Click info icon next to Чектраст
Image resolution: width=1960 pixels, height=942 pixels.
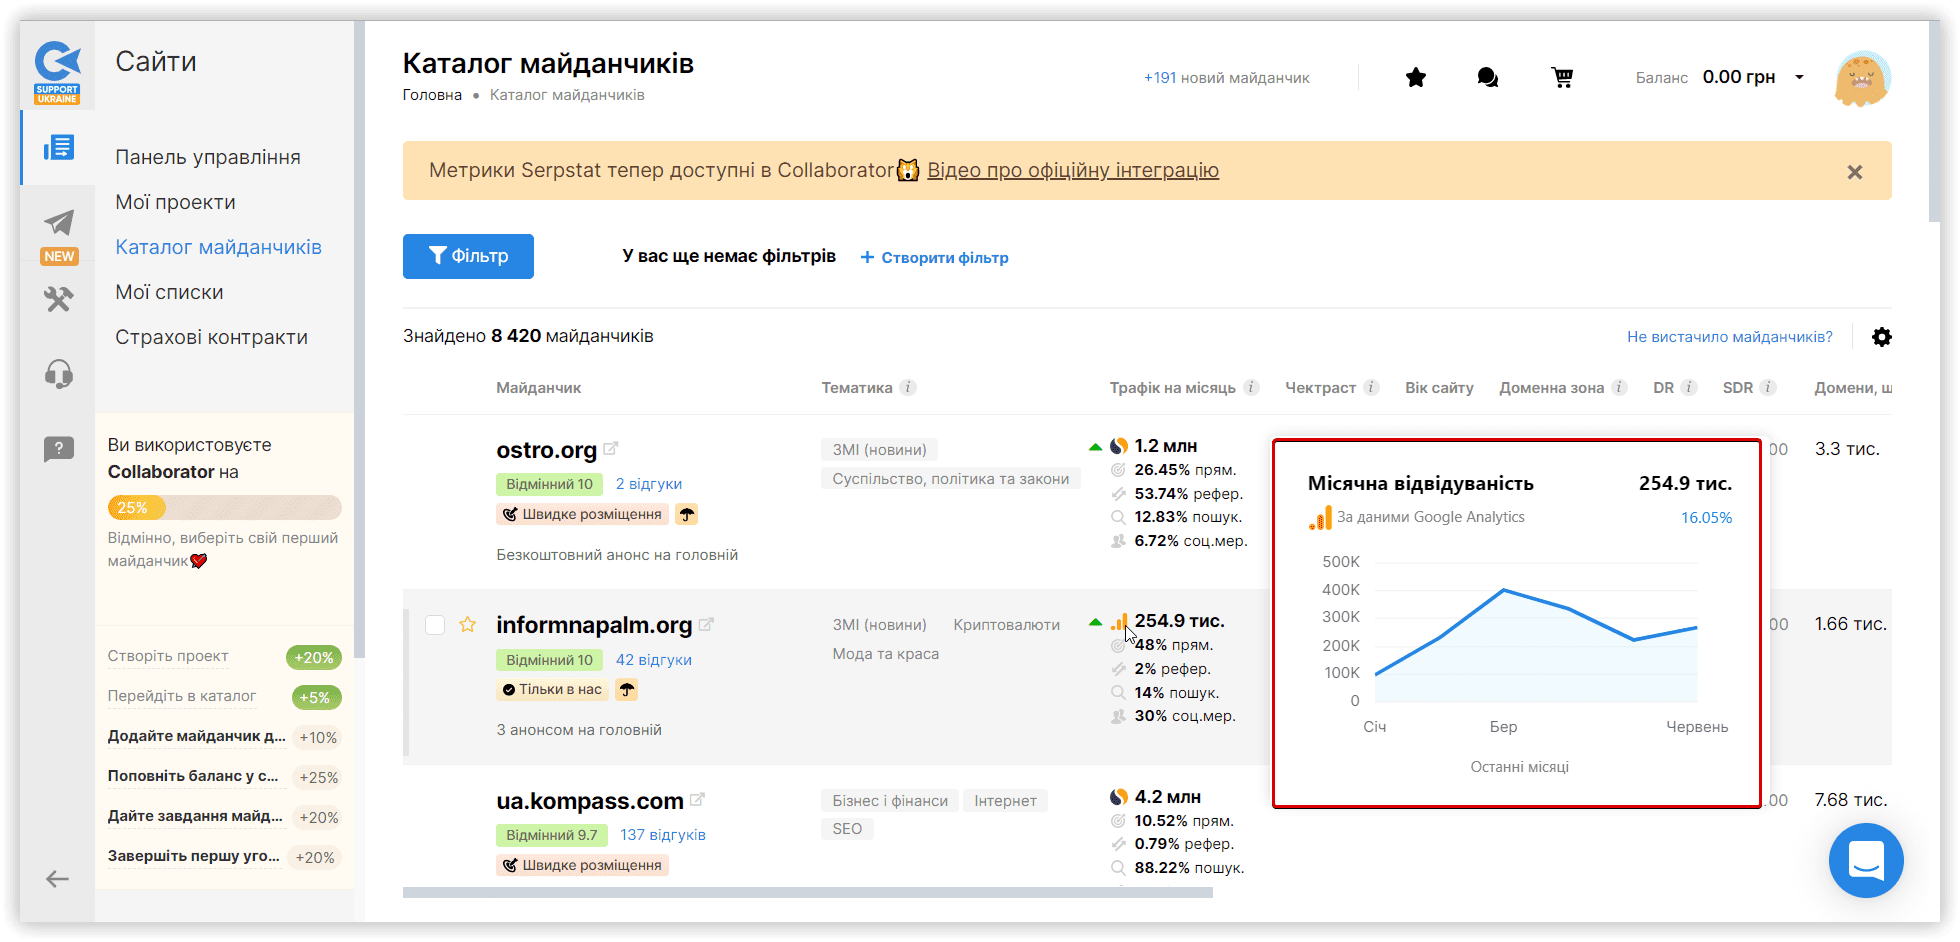coord(1371,388)
